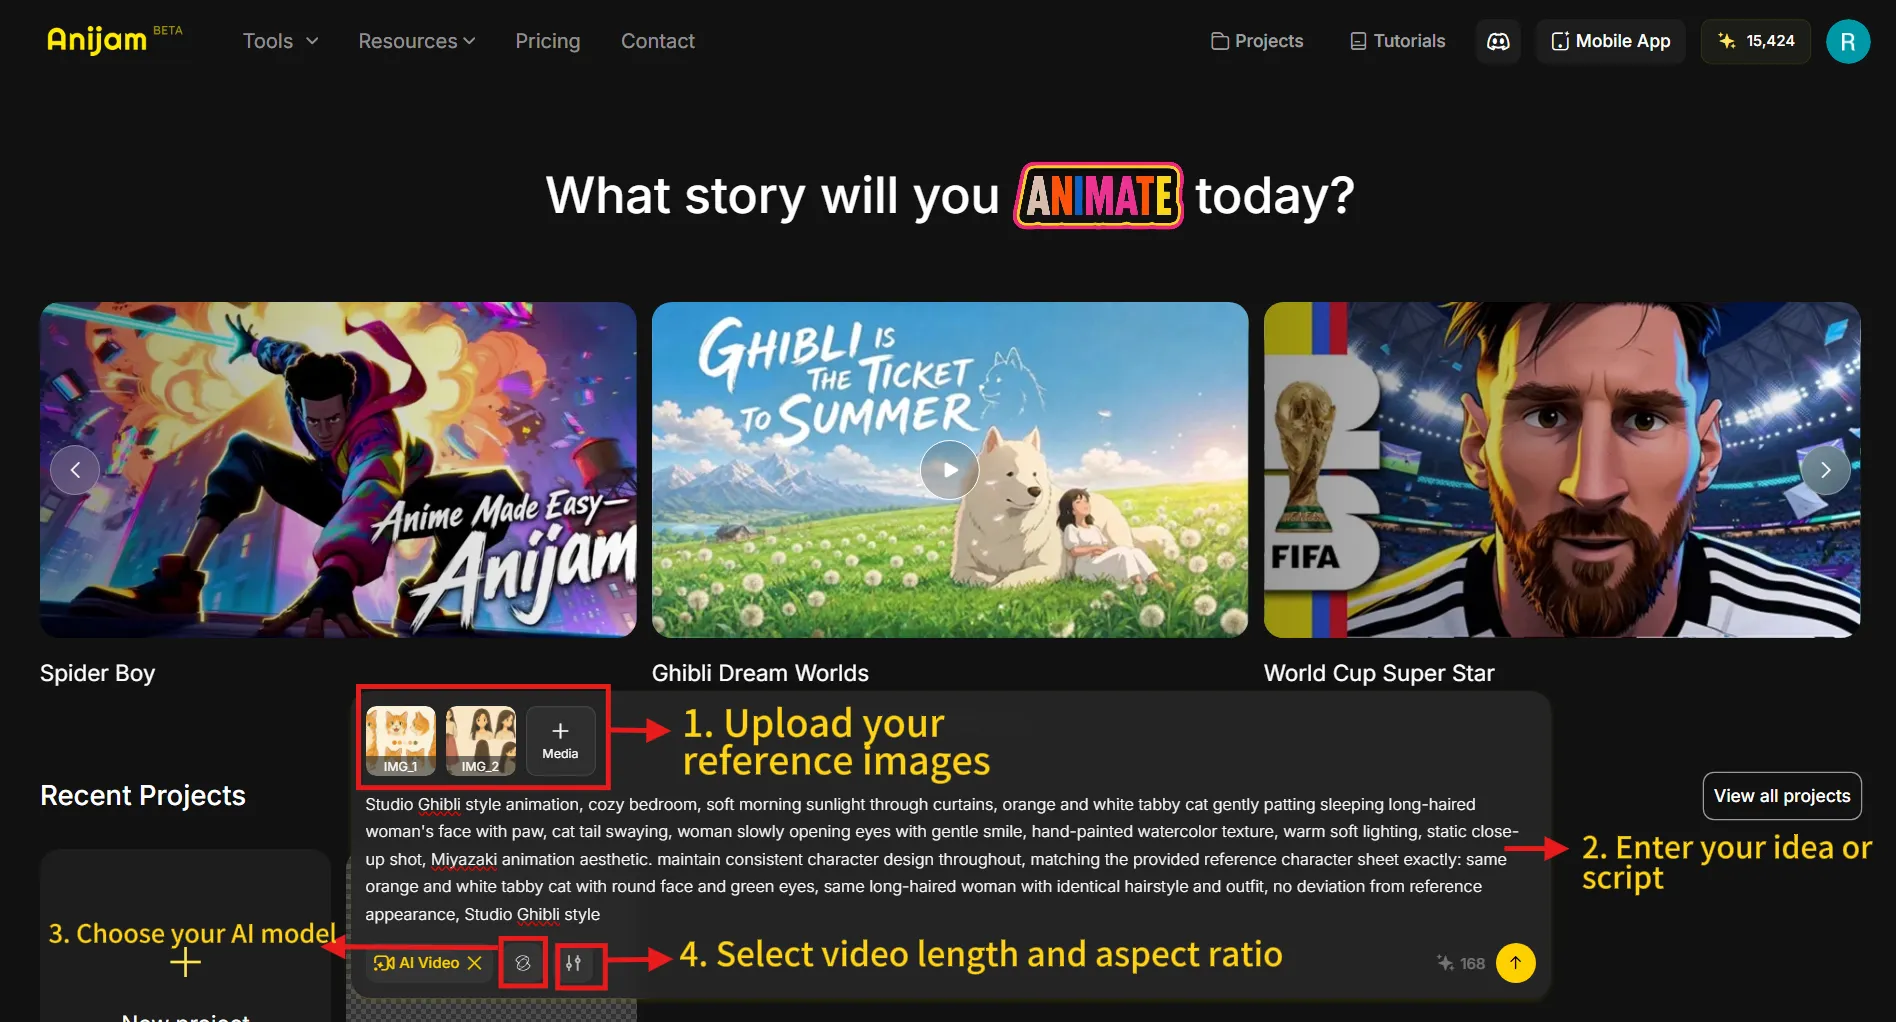Click the AI Video mode chip
This screenshot has width=1896, height=1022.
(x=428, y=963)
